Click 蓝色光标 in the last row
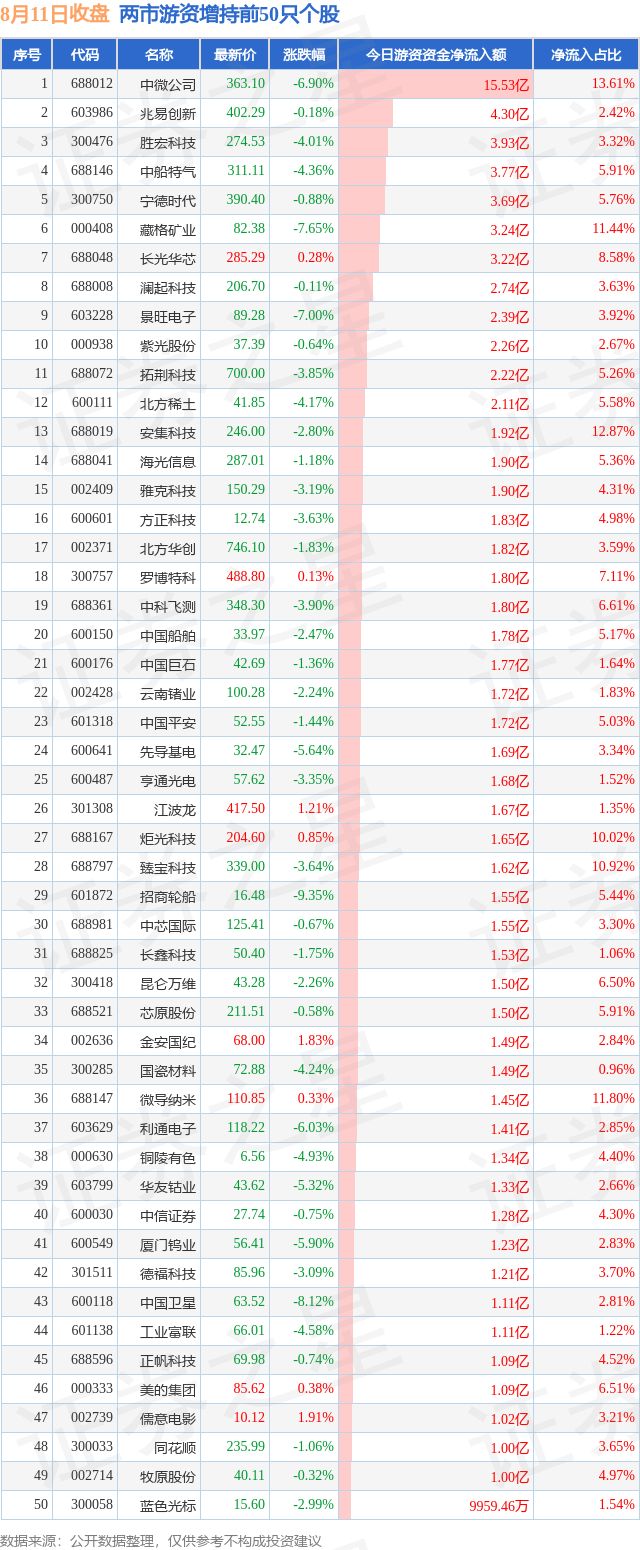This screenshot has width=640, height=1550. point(168,1505)
